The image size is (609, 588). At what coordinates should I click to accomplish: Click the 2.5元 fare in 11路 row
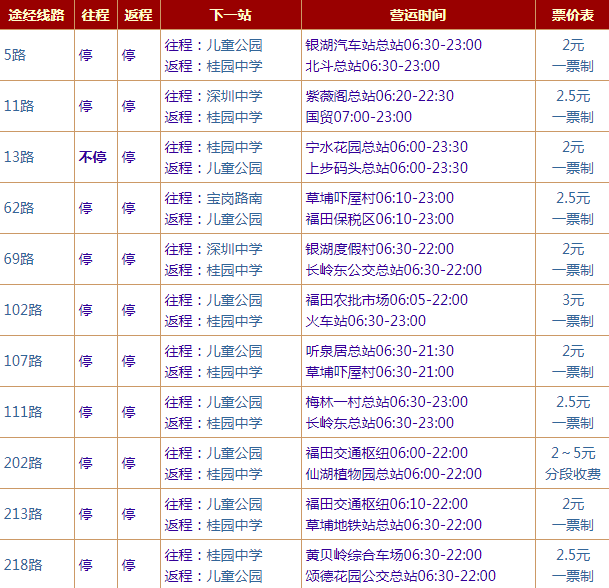point(573,96)
